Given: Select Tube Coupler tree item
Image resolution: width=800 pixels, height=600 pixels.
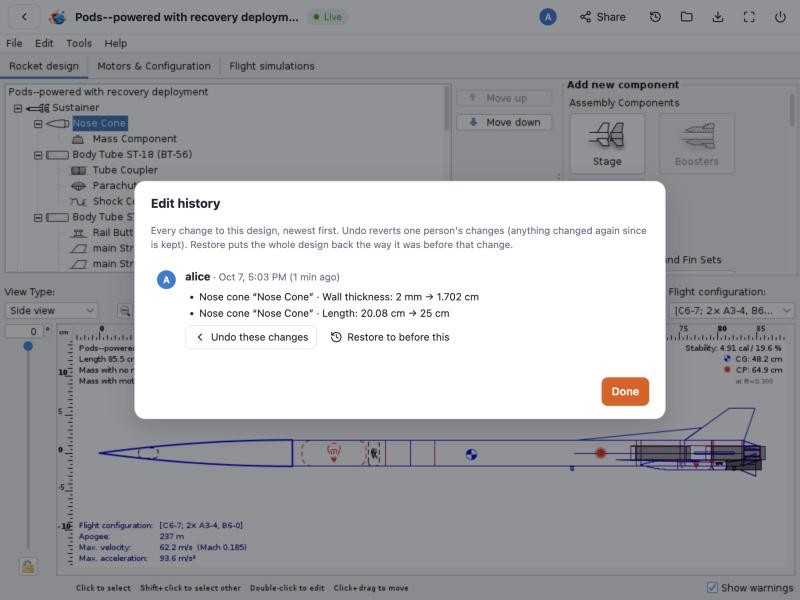Looking at the screenshot, I should click(x=125, y=170).
